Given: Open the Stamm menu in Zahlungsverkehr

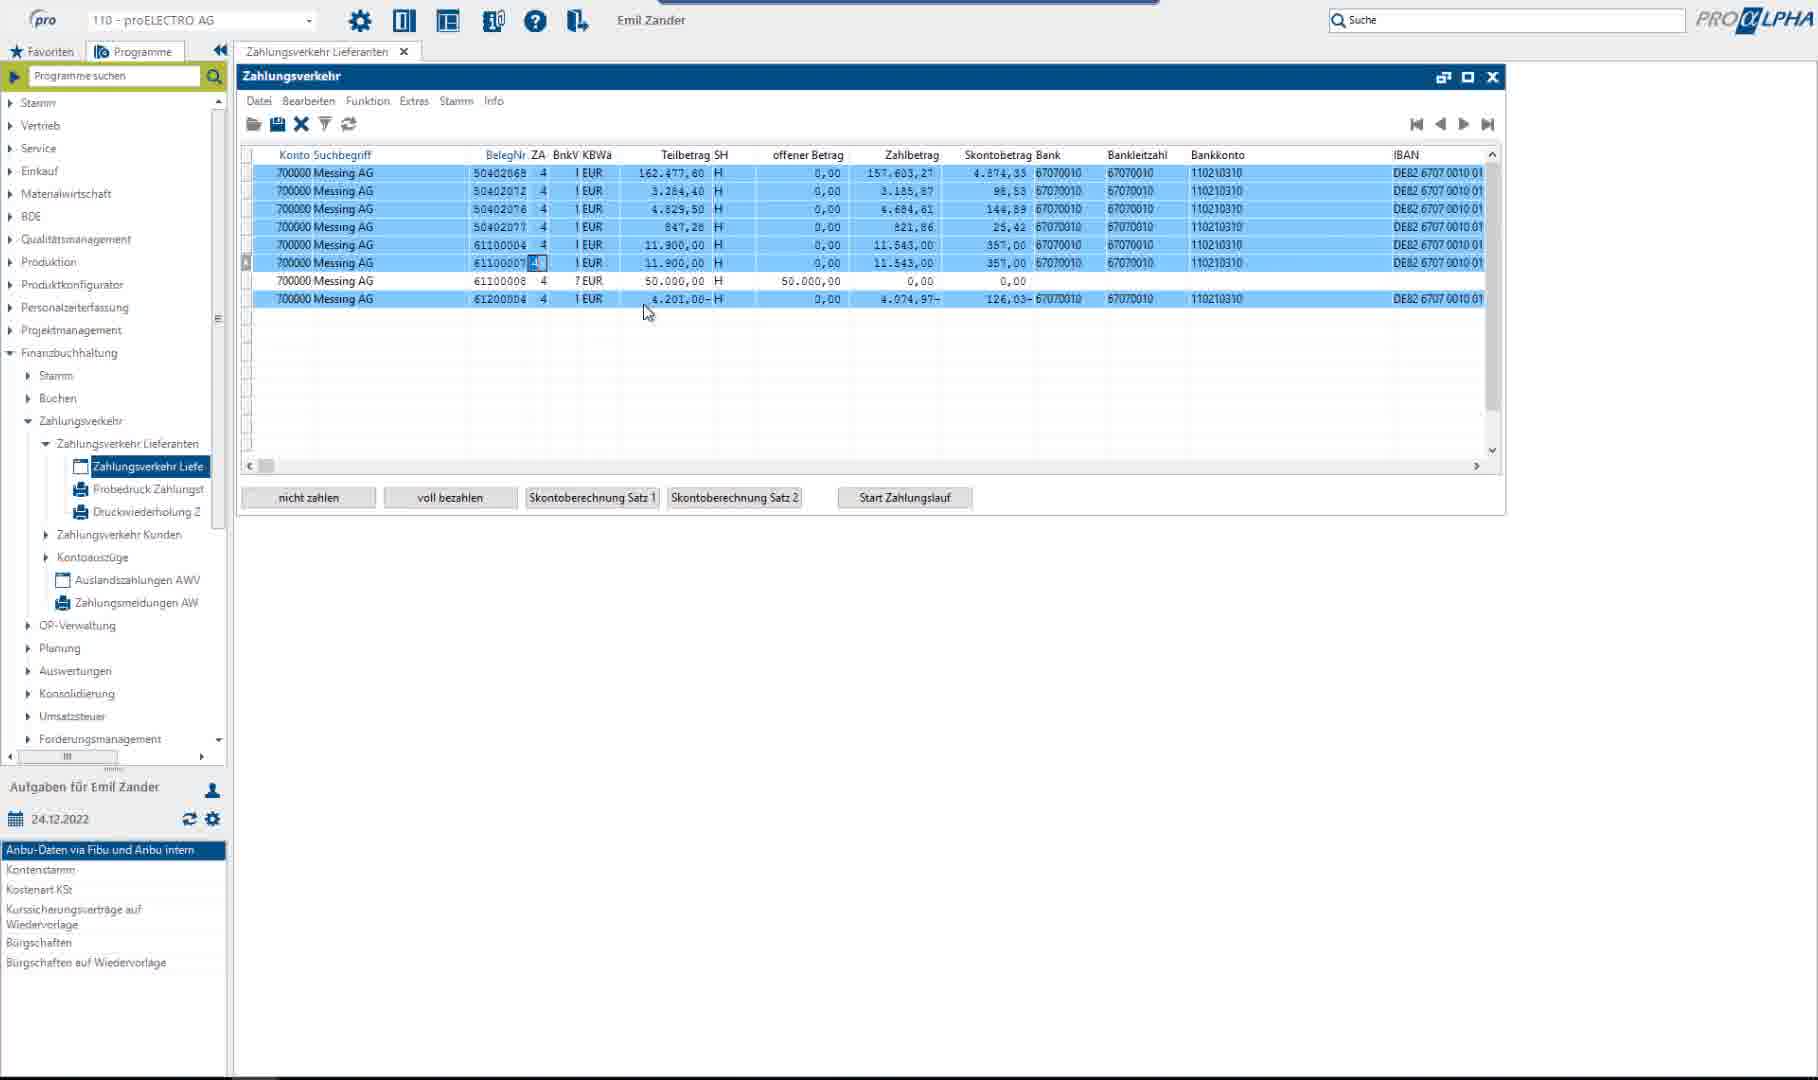Looking at the screenshot, I should 456,101.
